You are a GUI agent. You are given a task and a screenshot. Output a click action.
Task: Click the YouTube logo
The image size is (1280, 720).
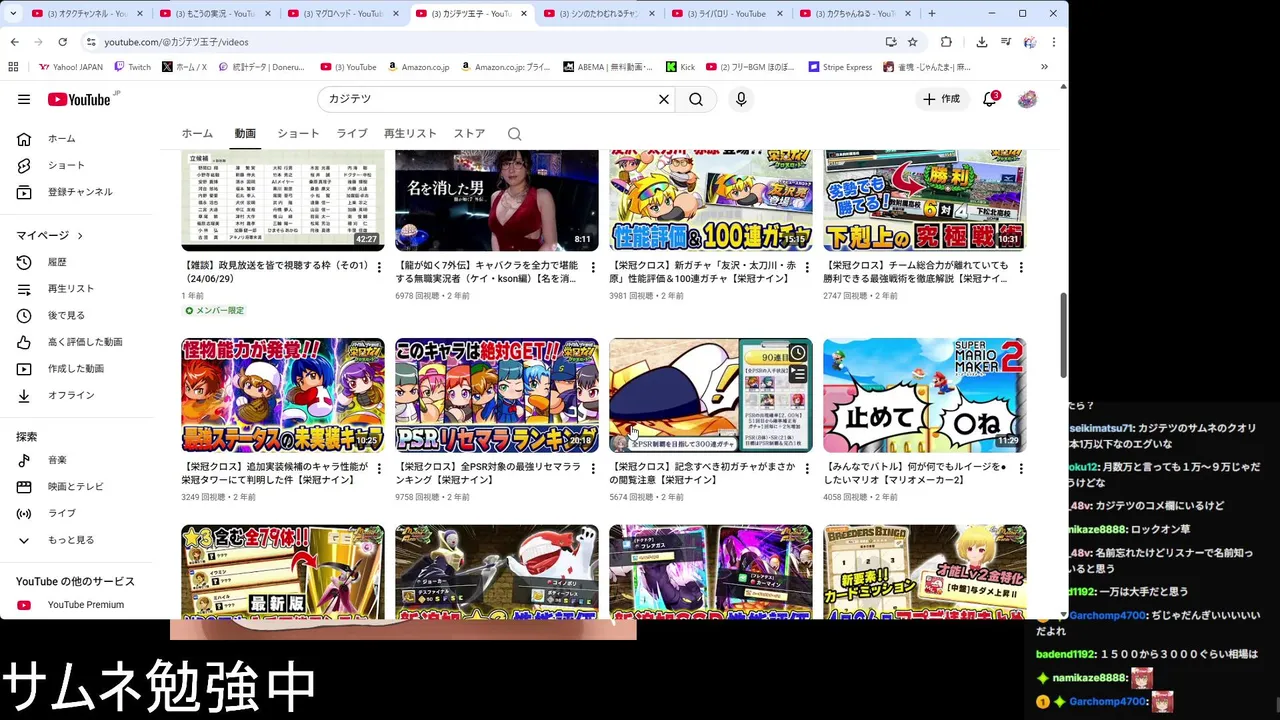[x=80, y=99]
